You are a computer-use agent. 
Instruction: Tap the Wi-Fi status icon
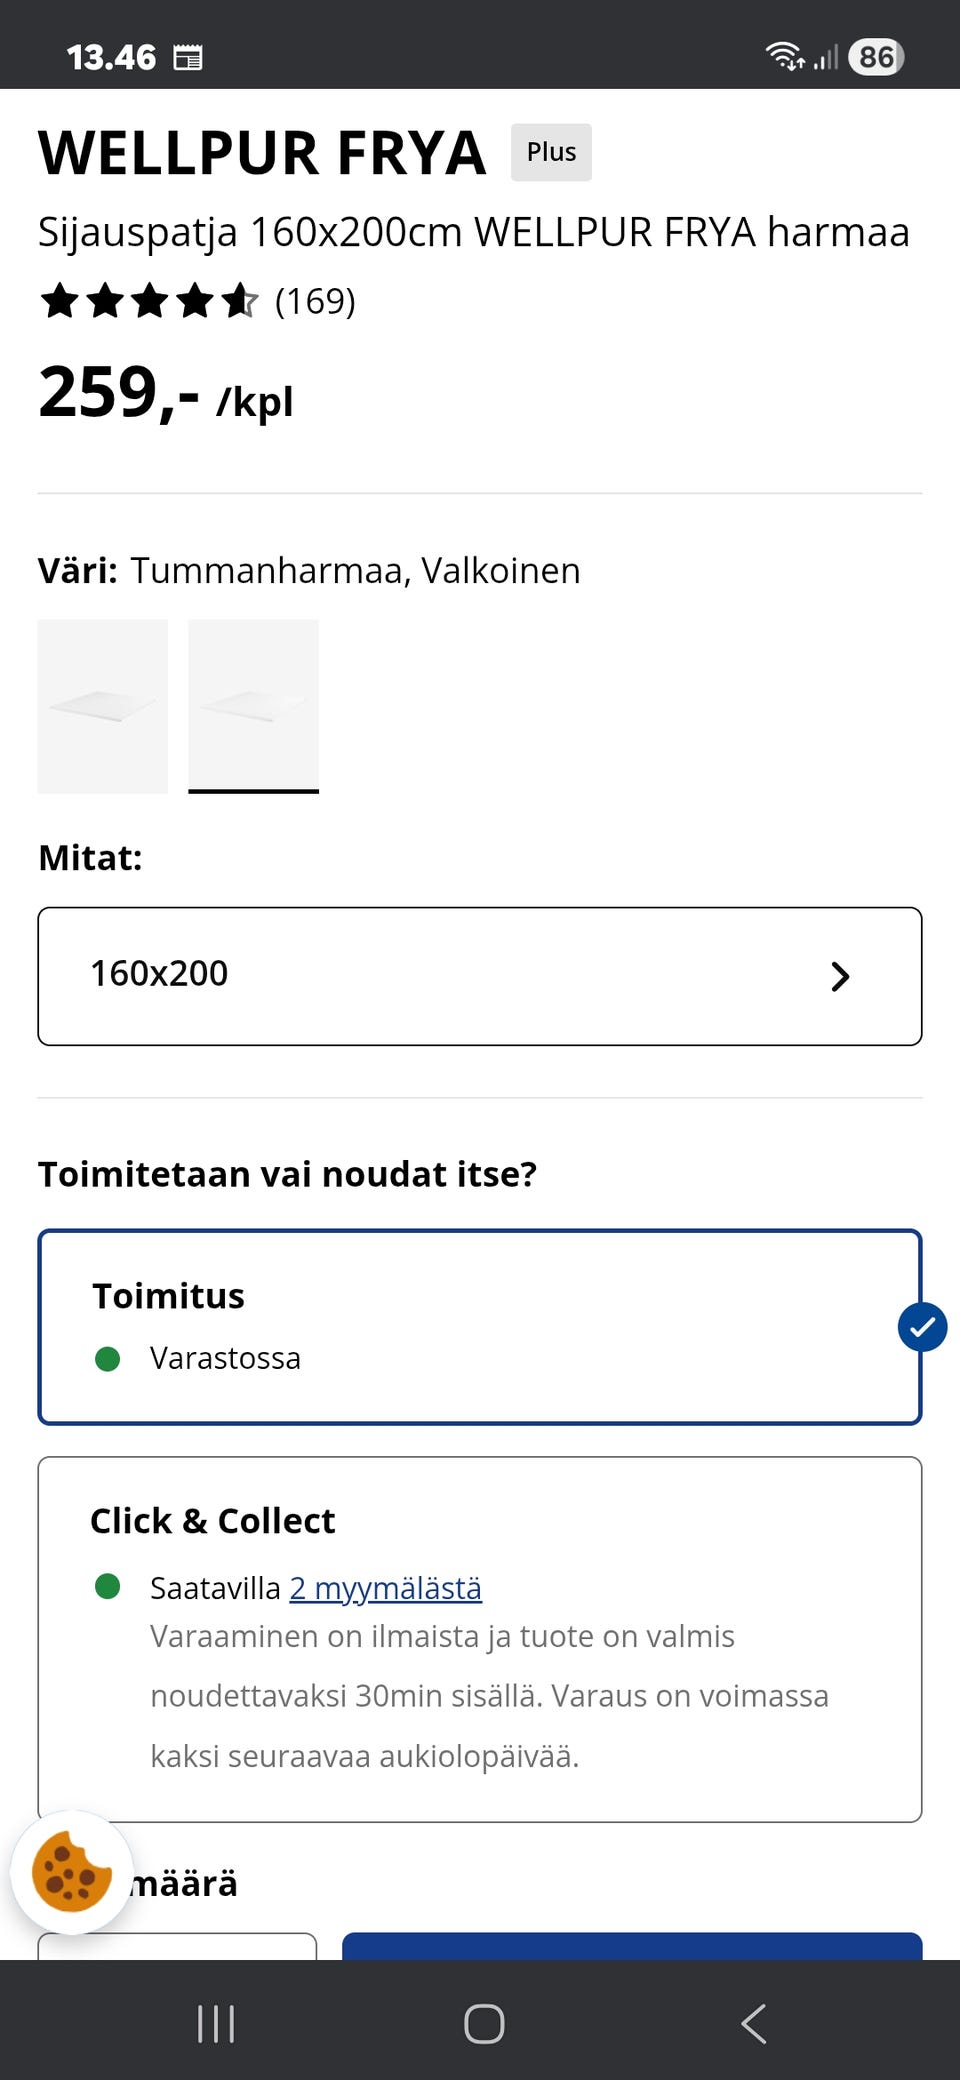(785, 56)
